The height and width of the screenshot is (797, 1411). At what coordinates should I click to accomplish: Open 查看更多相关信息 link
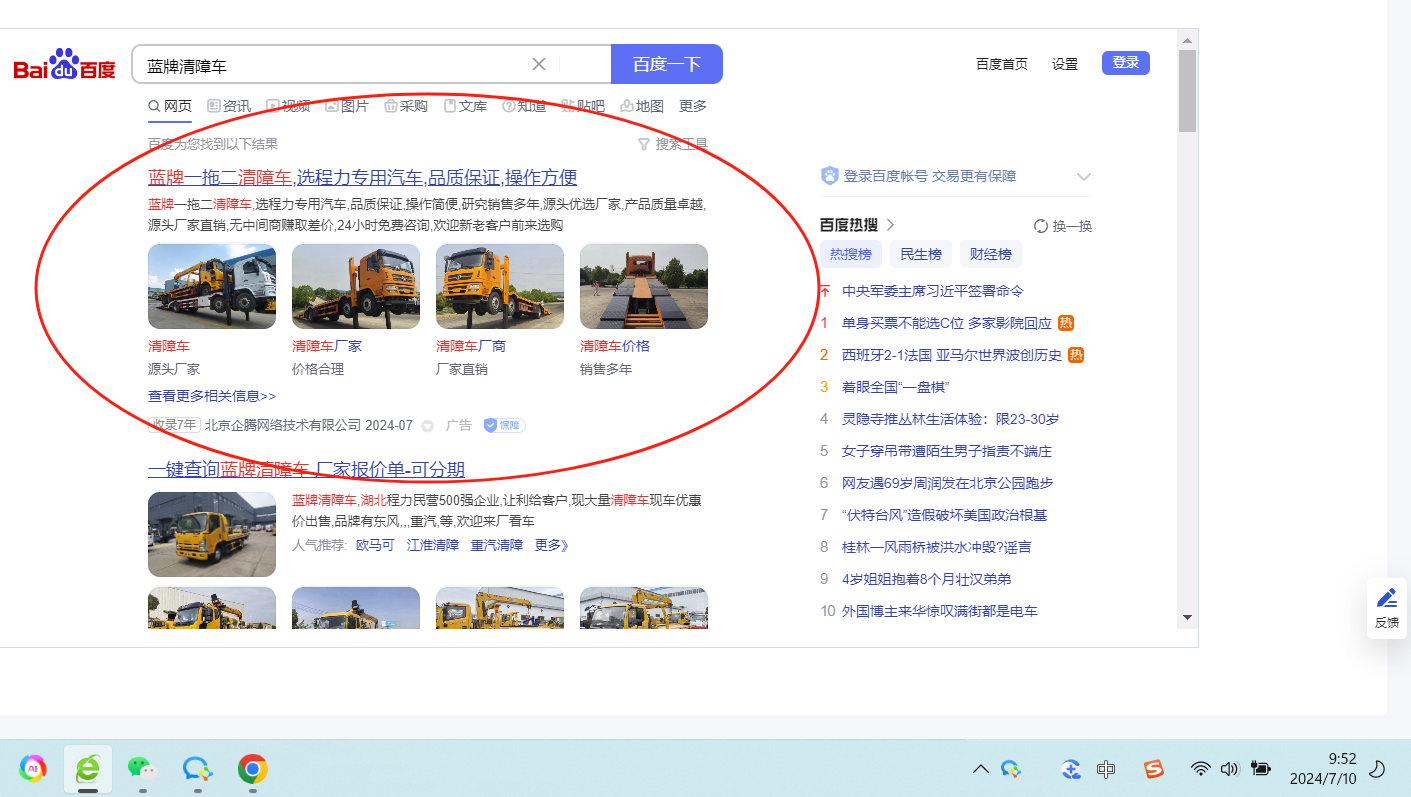211,396
